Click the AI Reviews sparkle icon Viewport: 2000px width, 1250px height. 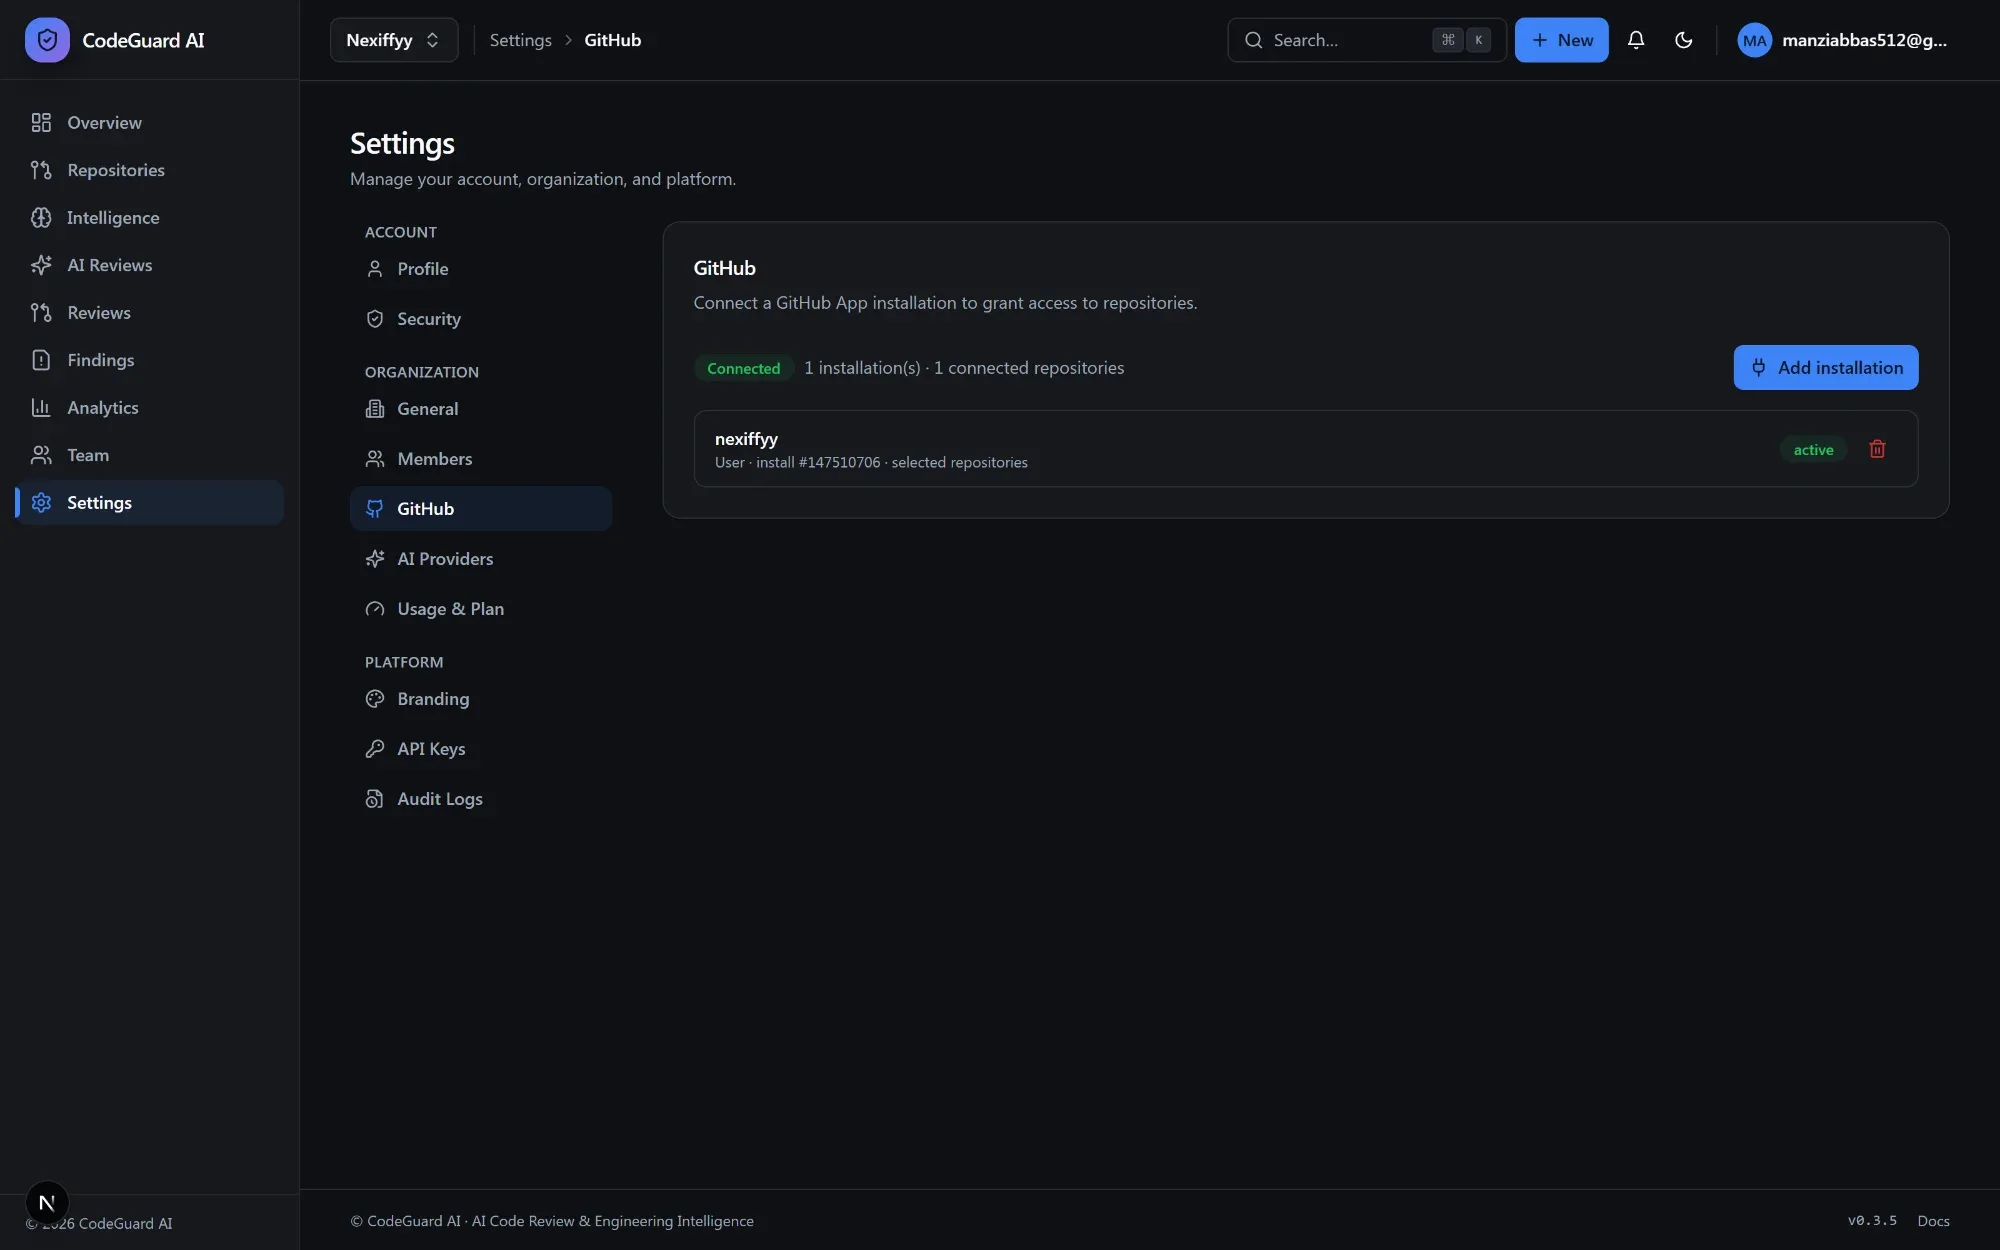point(41,265)
